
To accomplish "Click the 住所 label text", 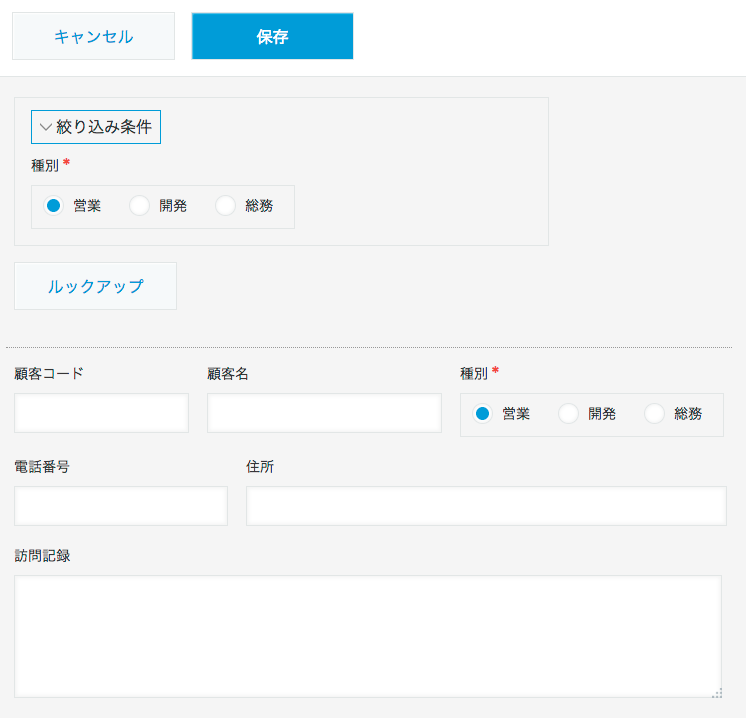I will (260, 466).
